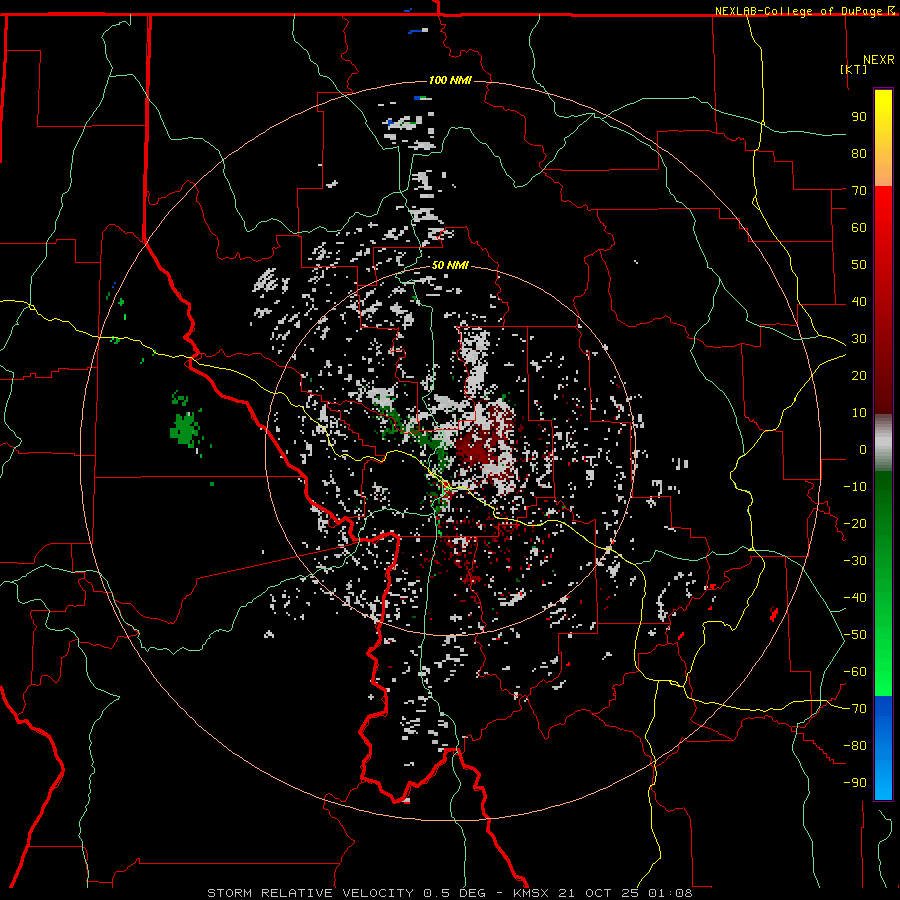Click the 50 NMI range ring label
Viewport: 900px width, 900px height.
[450, 265]
